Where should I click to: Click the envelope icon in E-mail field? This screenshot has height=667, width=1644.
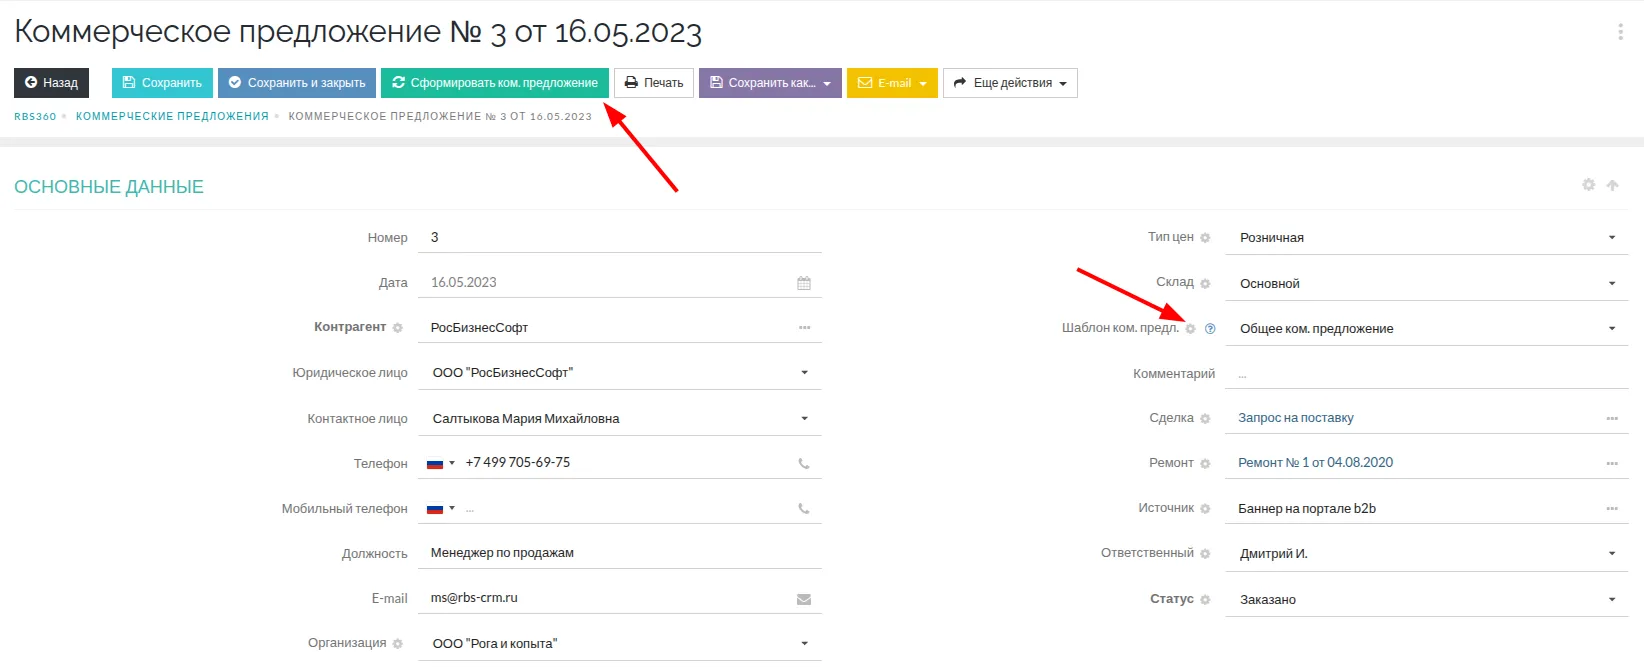[x=803, y=599]
